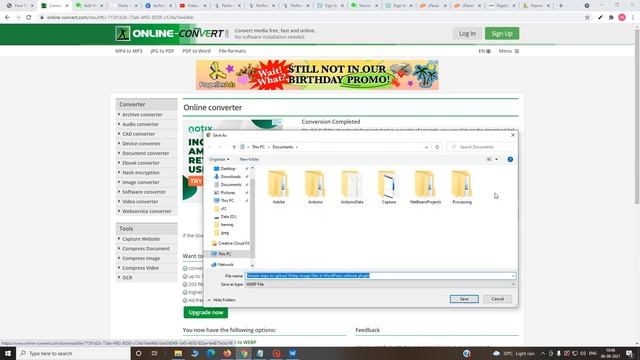Open the Processing folder
This screenshot has height=360, width=640.
tap(462, 187)
